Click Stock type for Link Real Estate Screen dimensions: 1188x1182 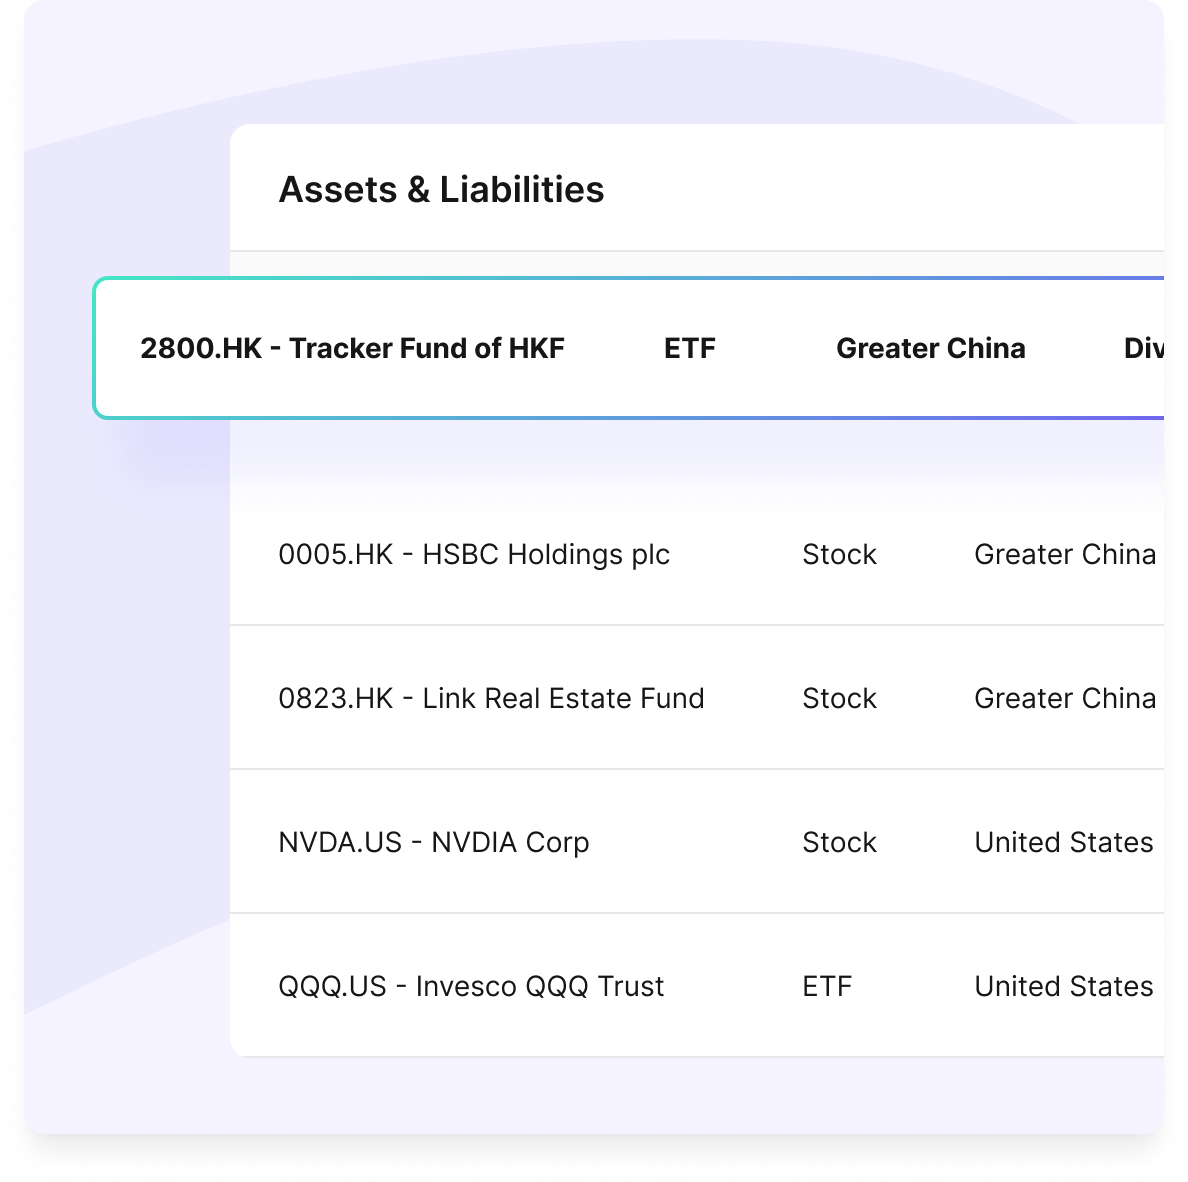pyautogui.click(x=839, y=699)
